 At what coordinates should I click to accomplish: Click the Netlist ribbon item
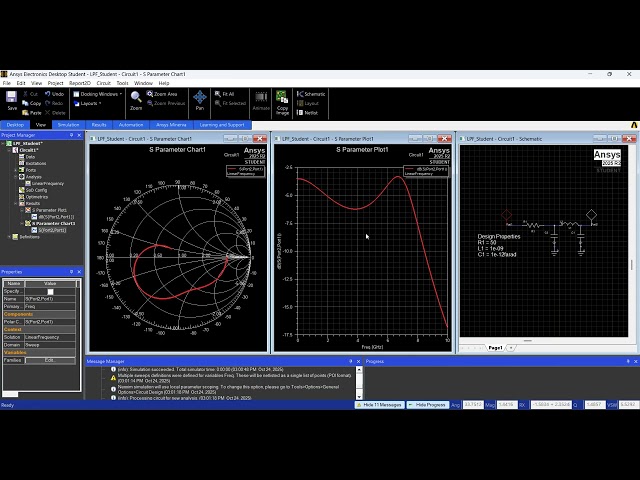coord(307,113)
